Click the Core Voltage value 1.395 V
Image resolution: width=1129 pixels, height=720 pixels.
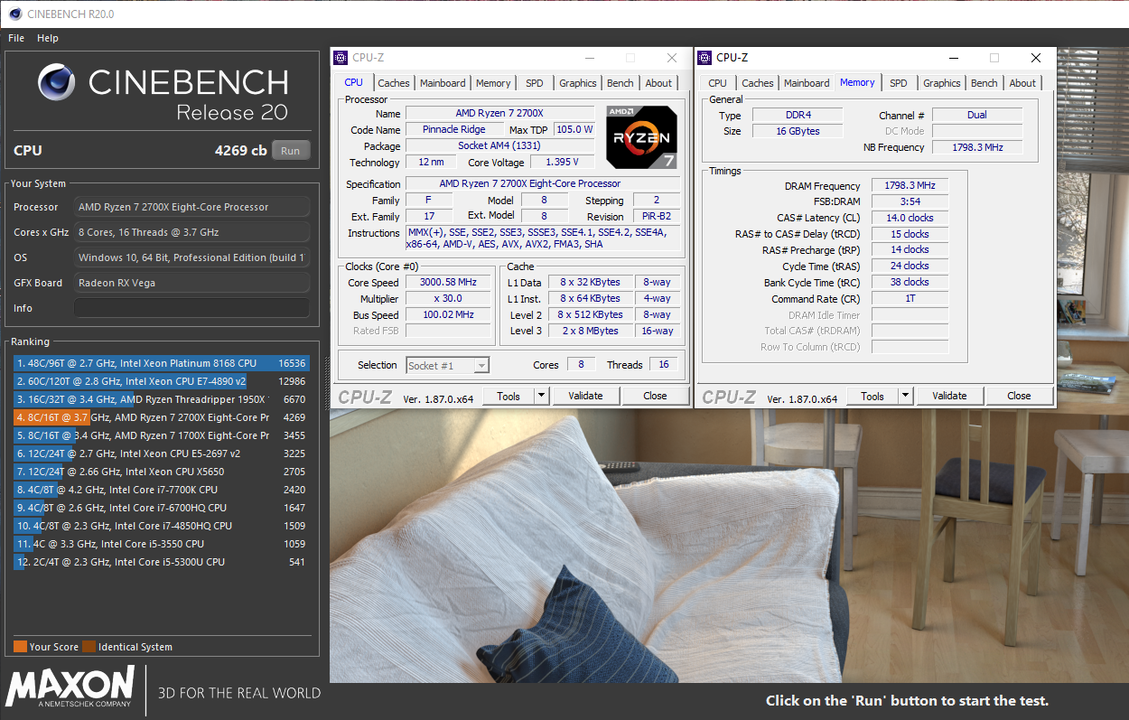tap(562, 162)
